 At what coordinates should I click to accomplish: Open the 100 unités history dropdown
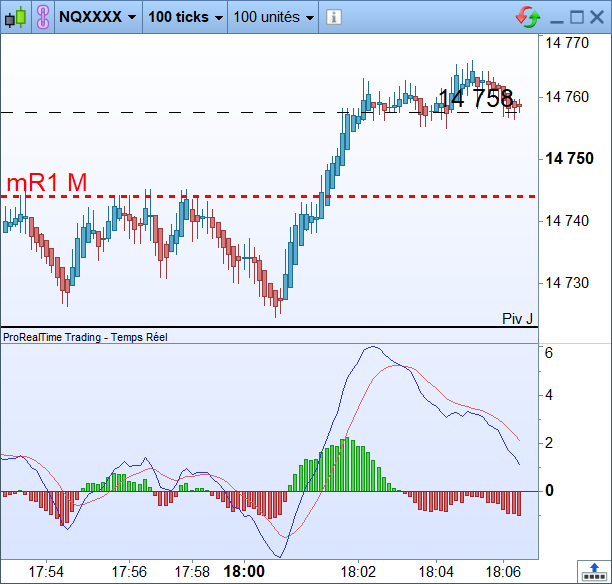point(273,17)
